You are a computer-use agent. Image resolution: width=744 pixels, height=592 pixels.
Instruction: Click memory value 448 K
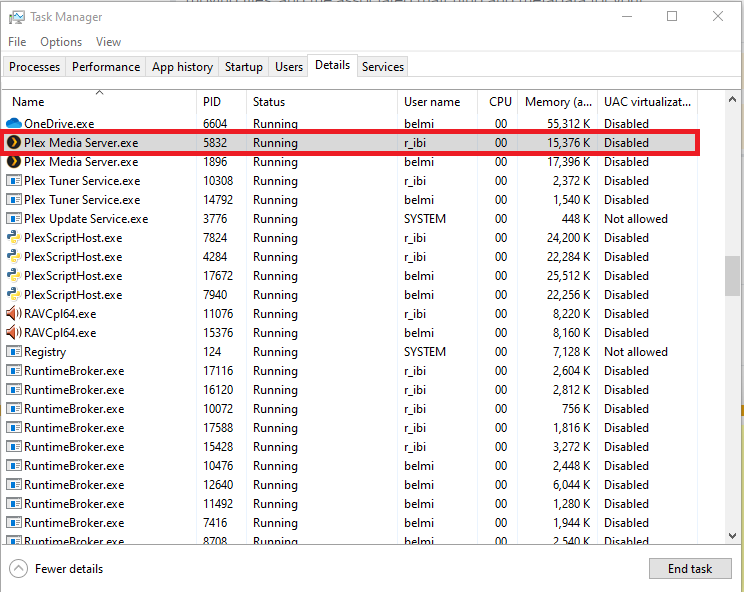[576, 219]
